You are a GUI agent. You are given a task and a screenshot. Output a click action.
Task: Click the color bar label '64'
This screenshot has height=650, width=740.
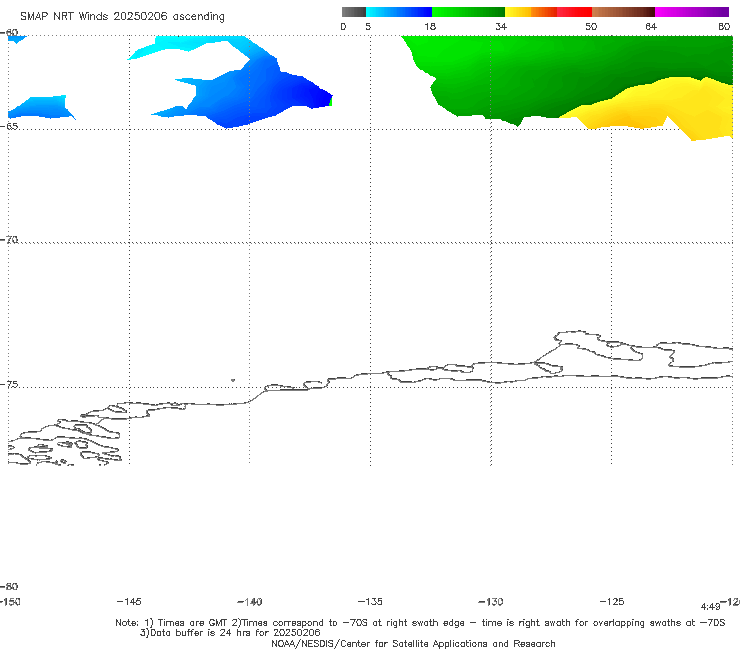pos(651,27)
